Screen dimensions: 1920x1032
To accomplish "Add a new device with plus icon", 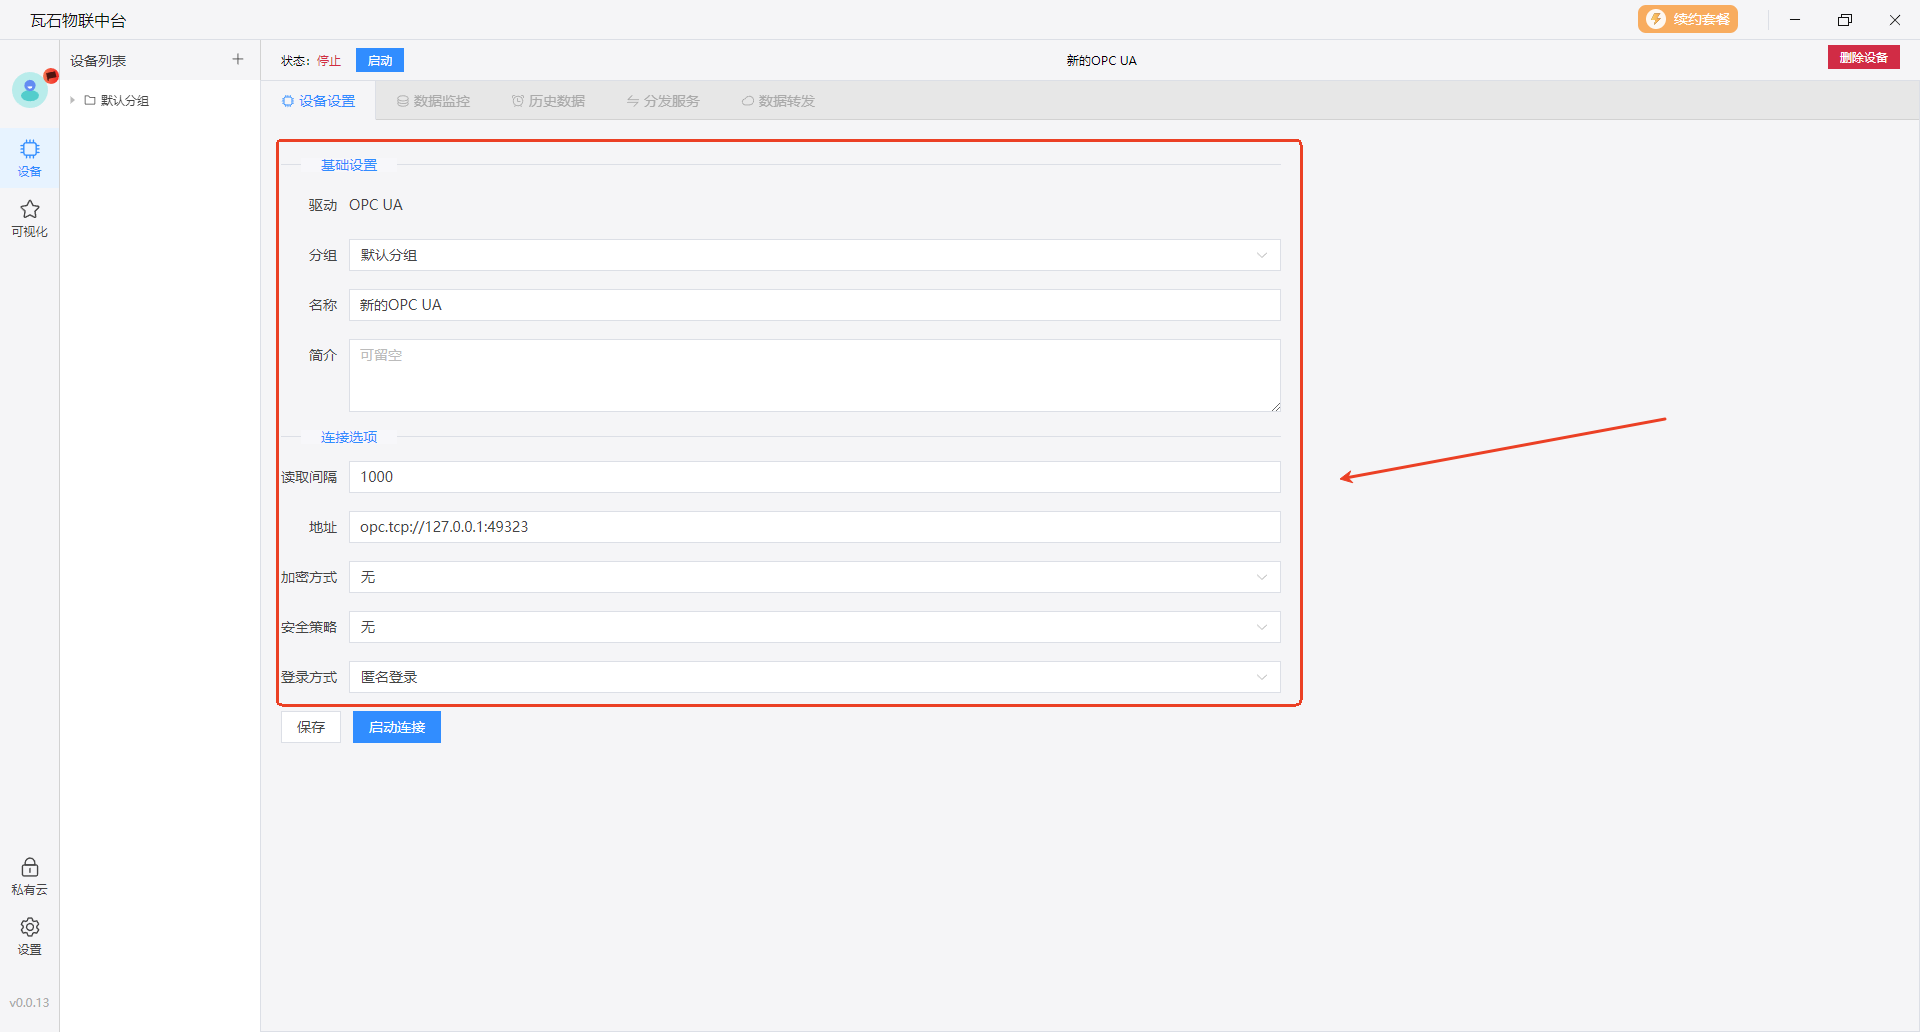I will 238,60.
